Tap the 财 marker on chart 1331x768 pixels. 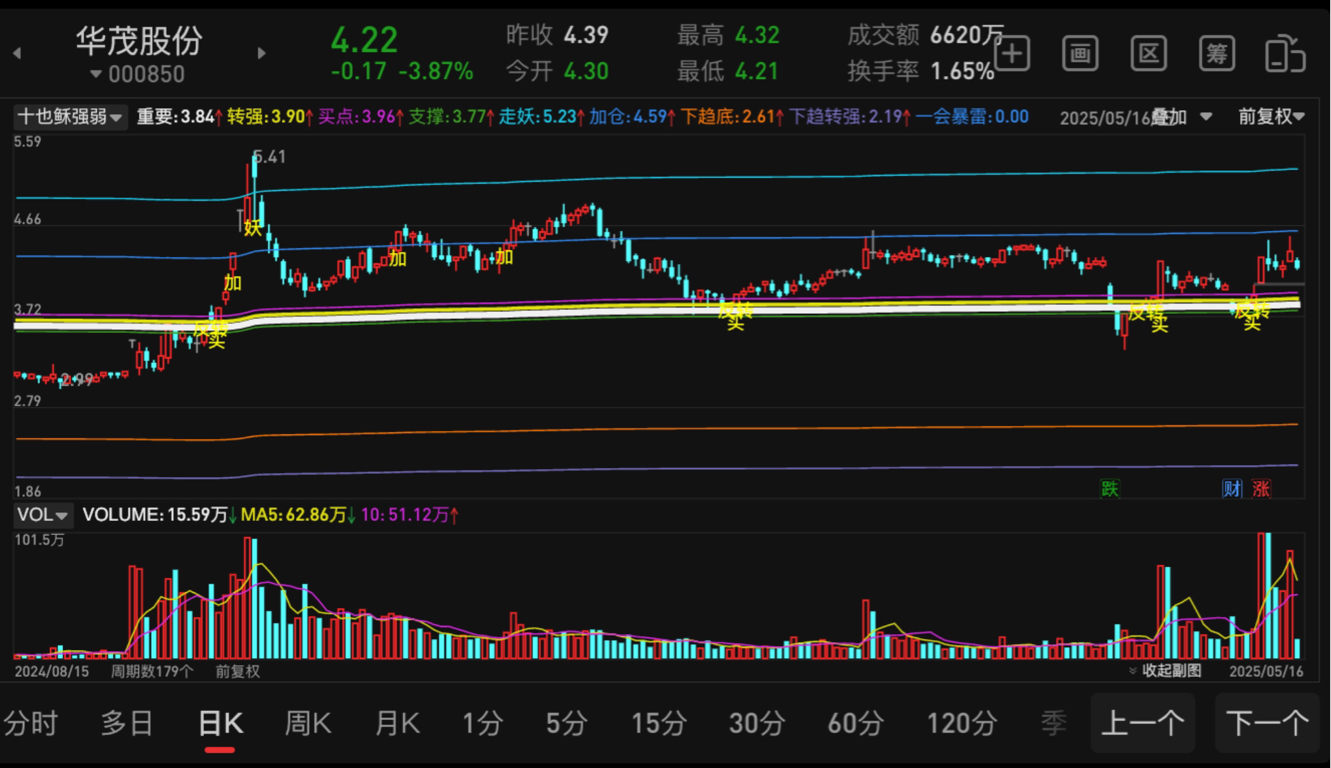1232,488
